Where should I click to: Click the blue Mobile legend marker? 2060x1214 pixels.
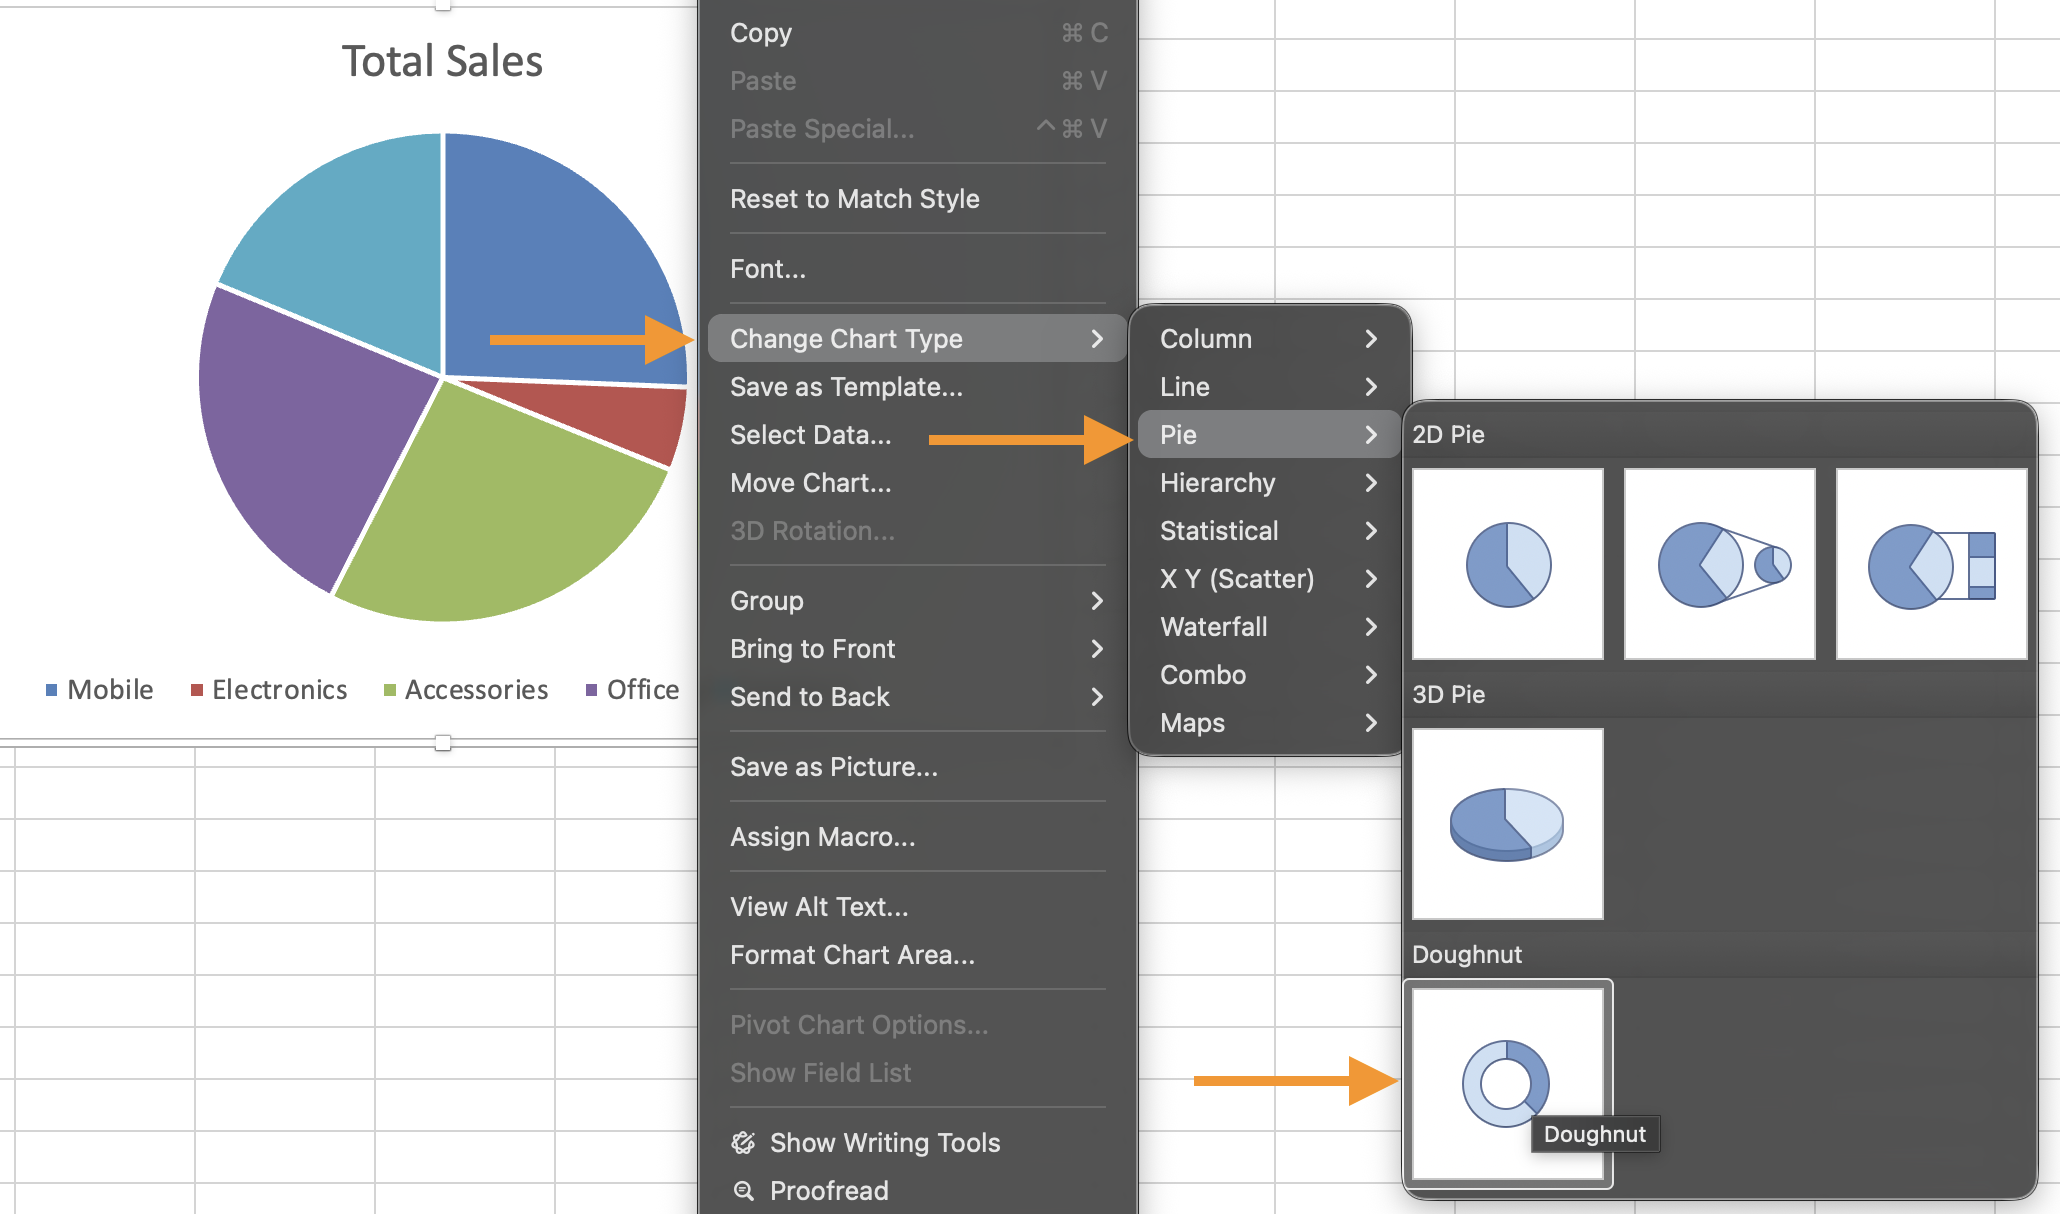52,690
